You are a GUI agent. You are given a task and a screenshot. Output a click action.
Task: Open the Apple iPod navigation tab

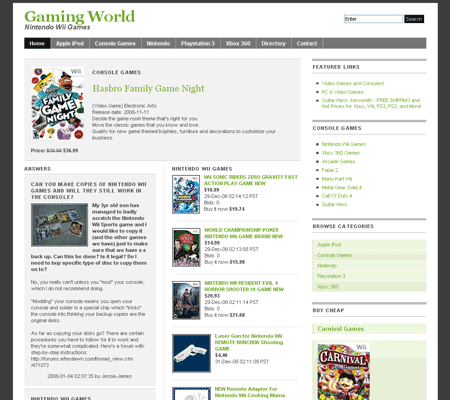[x=70, y=43]
